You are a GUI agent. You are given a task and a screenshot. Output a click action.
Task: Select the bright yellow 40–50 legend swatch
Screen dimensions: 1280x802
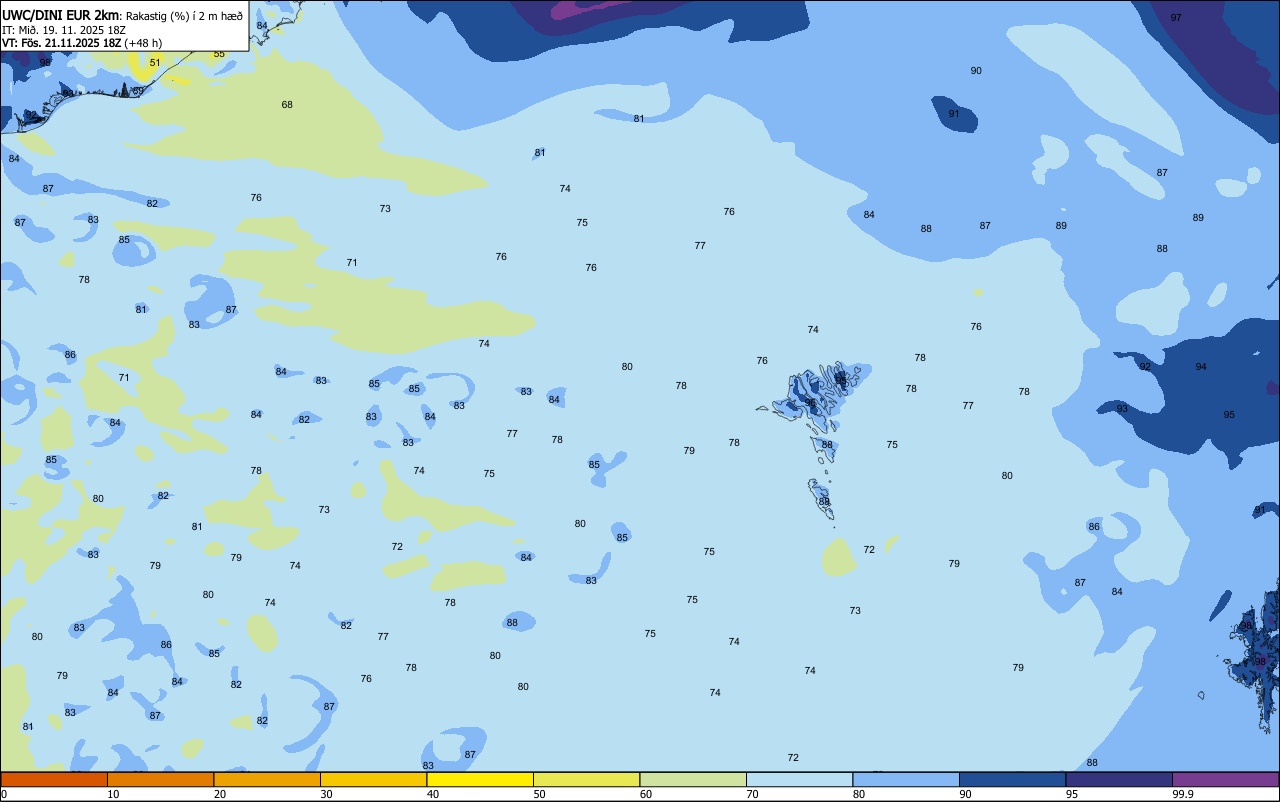point(480,779)
